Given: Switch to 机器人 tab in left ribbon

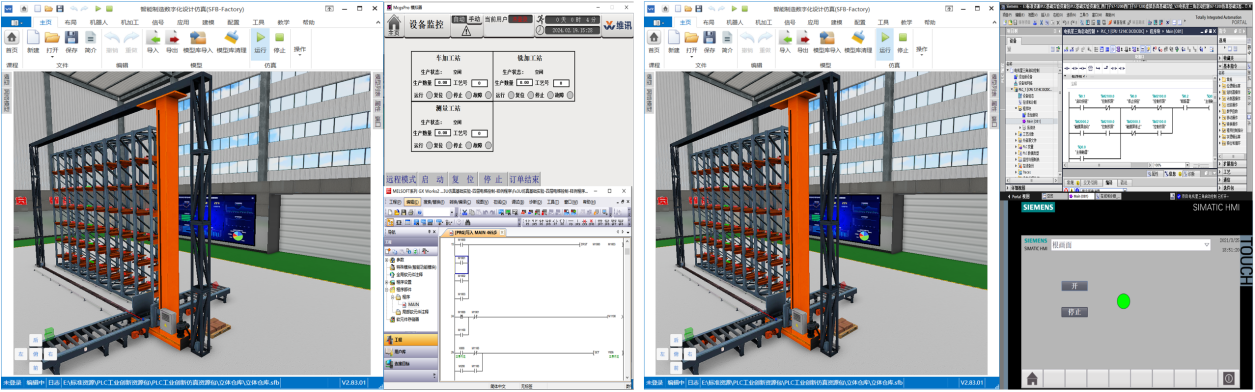Looking at the screenshot, I should tap(99, 21).
